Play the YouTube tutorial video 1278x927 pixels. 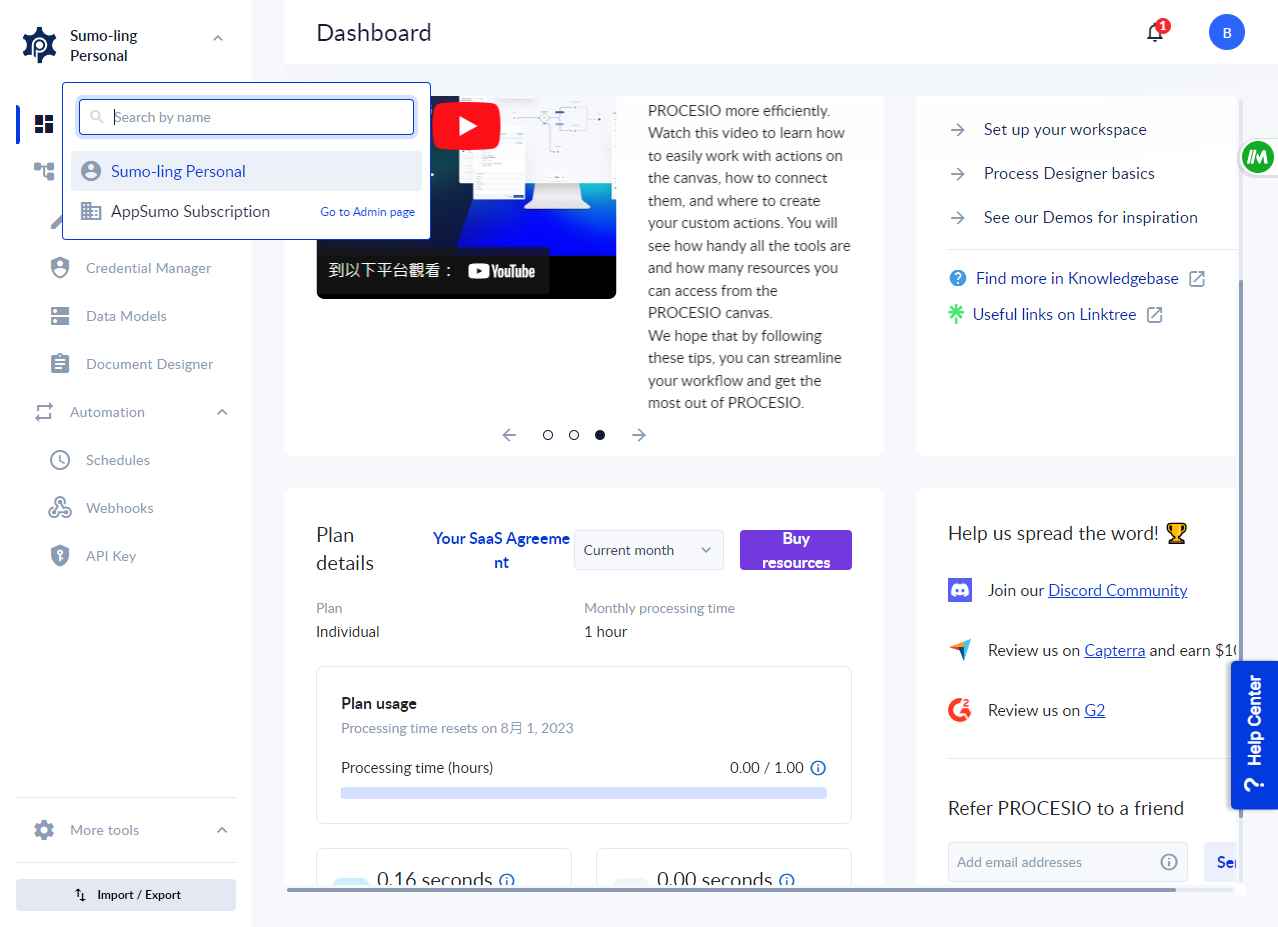tap(466, 127)
